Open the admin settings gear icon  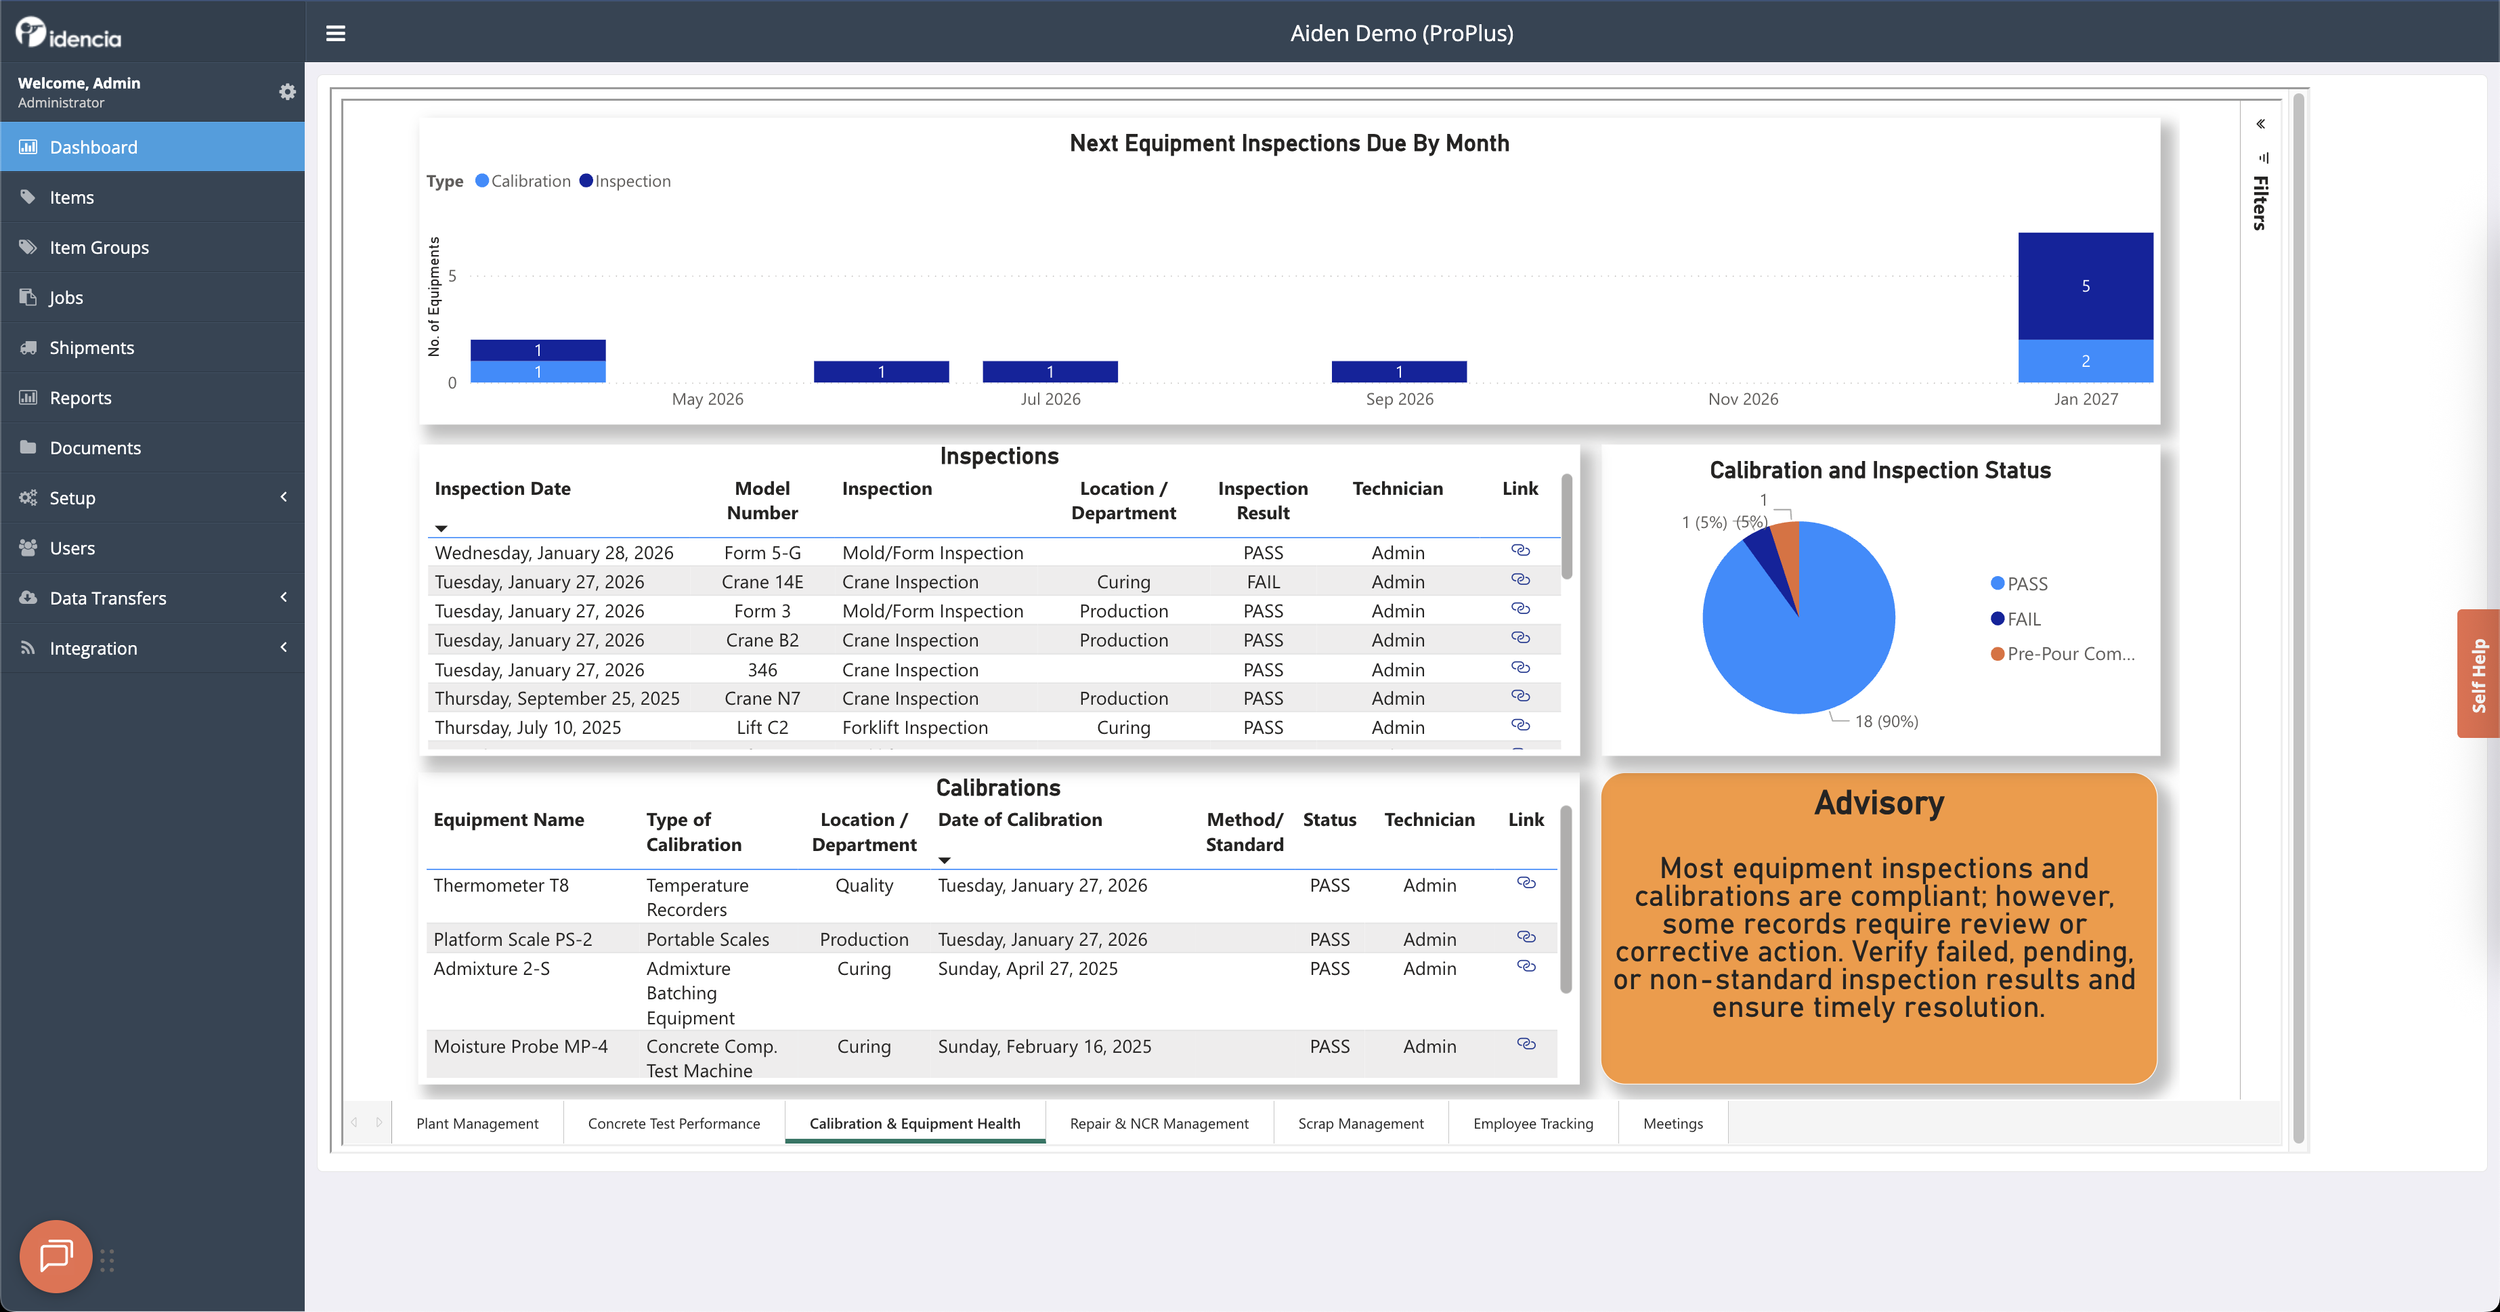tap(287, 92)
